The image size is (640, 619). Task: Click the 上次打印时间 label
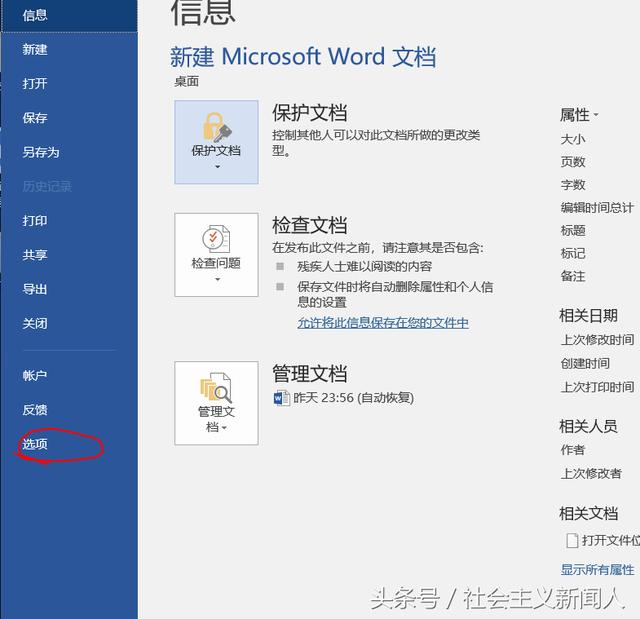pos(598,387)
